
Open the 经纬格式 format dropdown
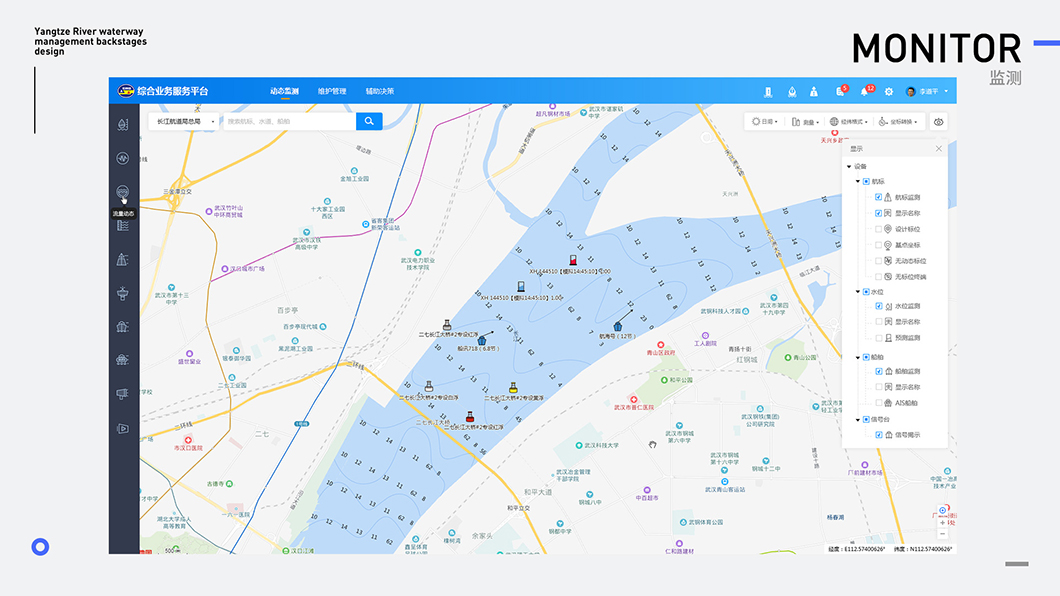point(848,122)
